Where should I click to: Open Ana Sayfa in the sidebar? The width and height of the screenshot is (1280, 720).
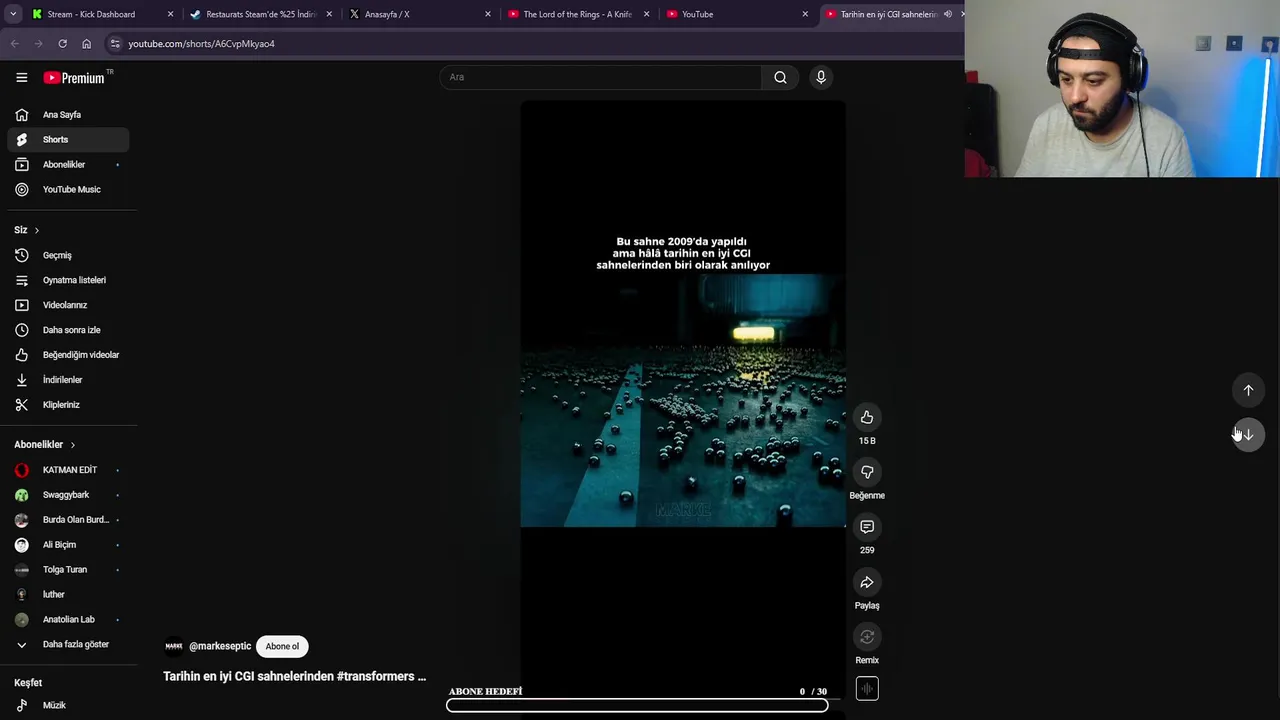[68, 115]
